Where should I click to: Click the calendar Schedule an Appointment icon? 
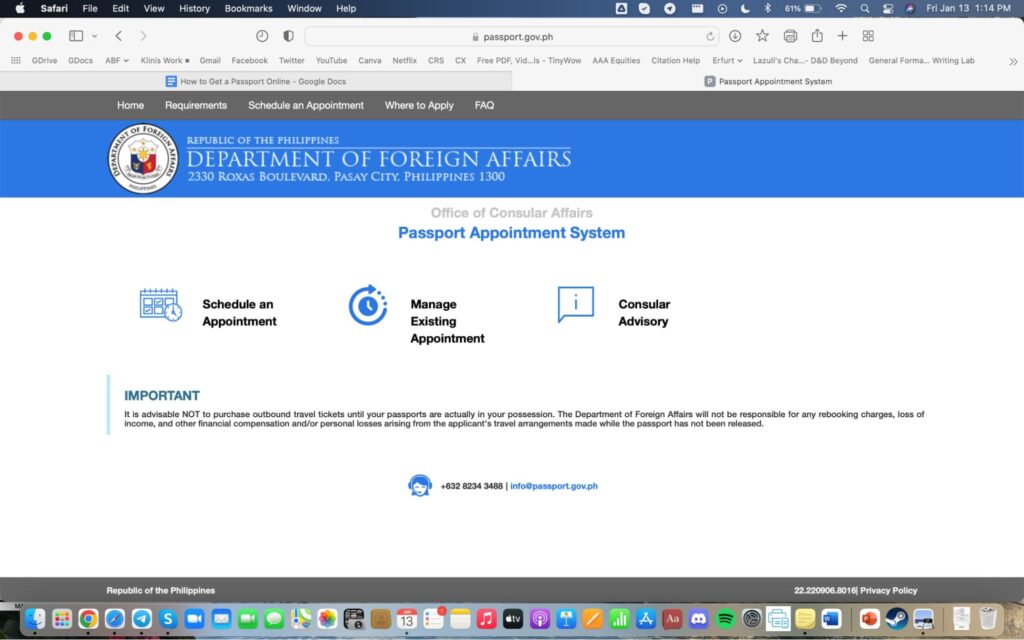161,305
